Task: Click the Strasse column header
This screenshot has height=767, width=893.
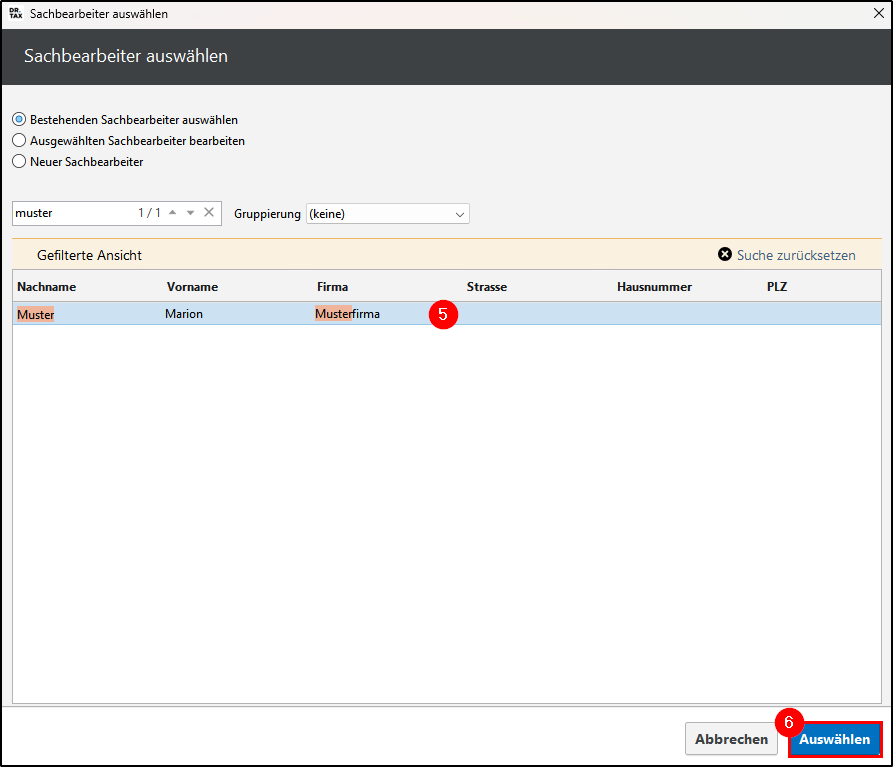Action: pos(487,287)
